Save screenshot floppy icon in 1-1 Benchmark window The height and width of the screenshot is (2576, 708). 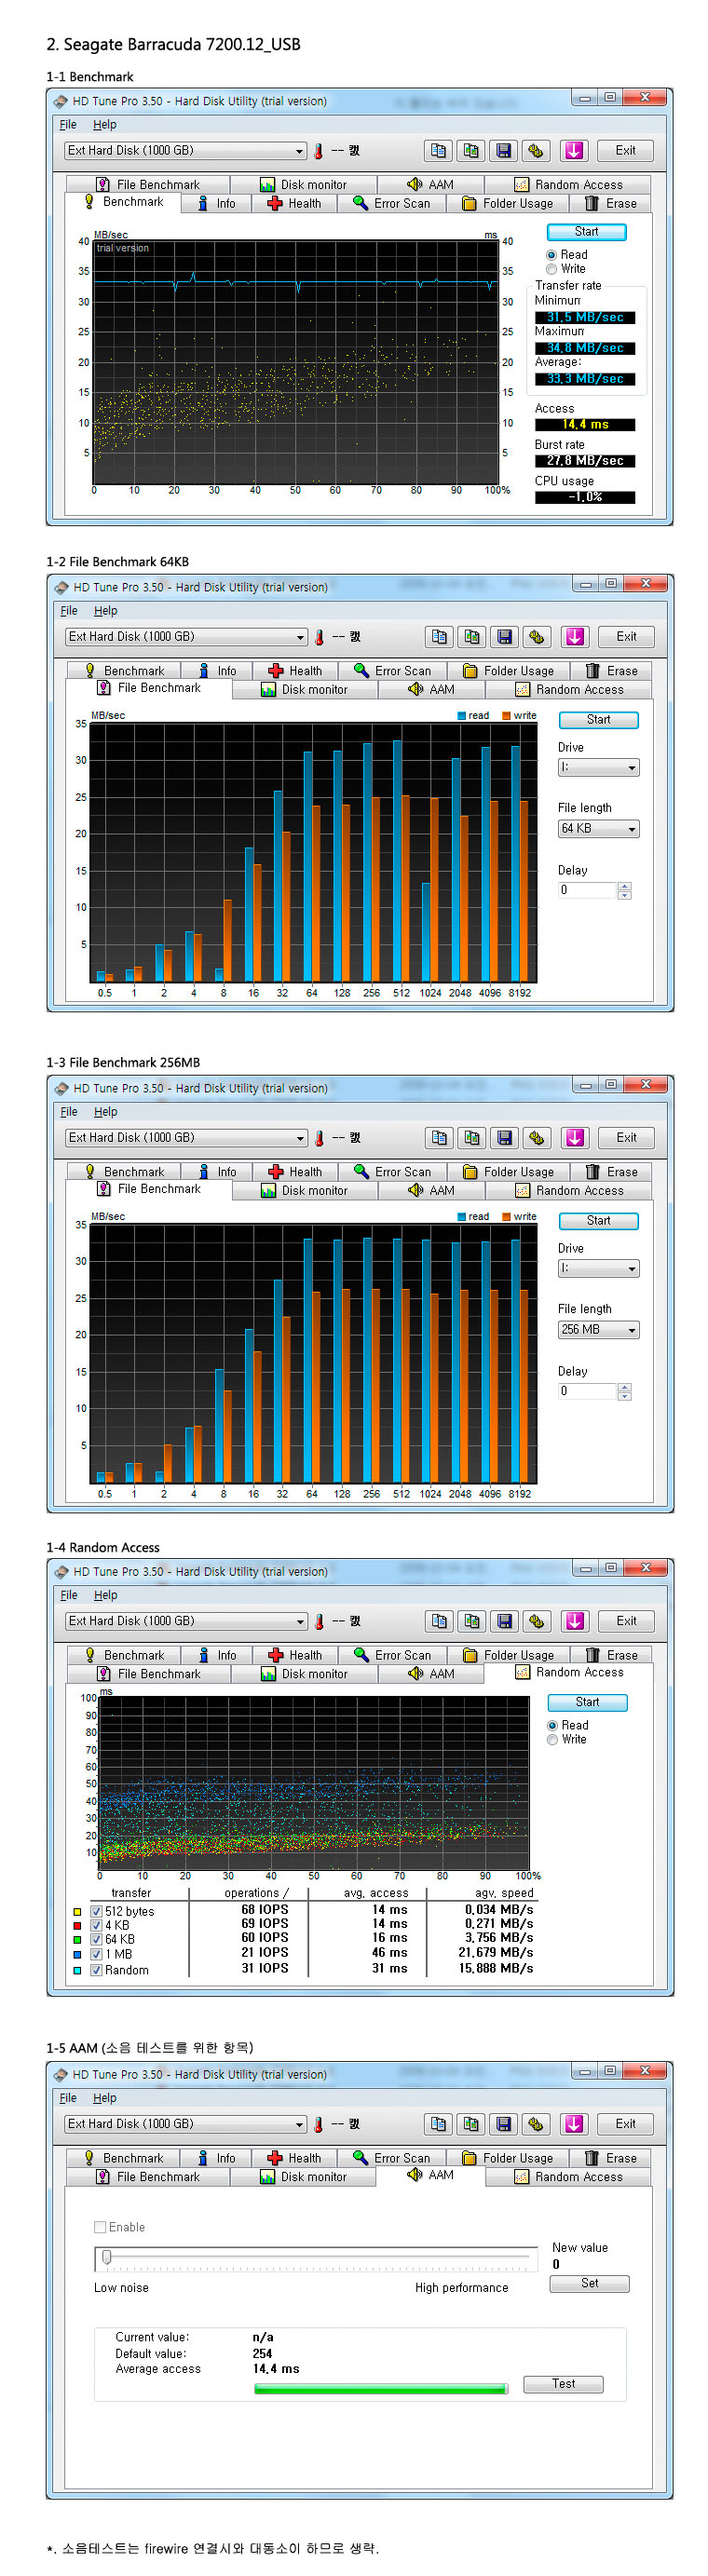coord(504,151)
